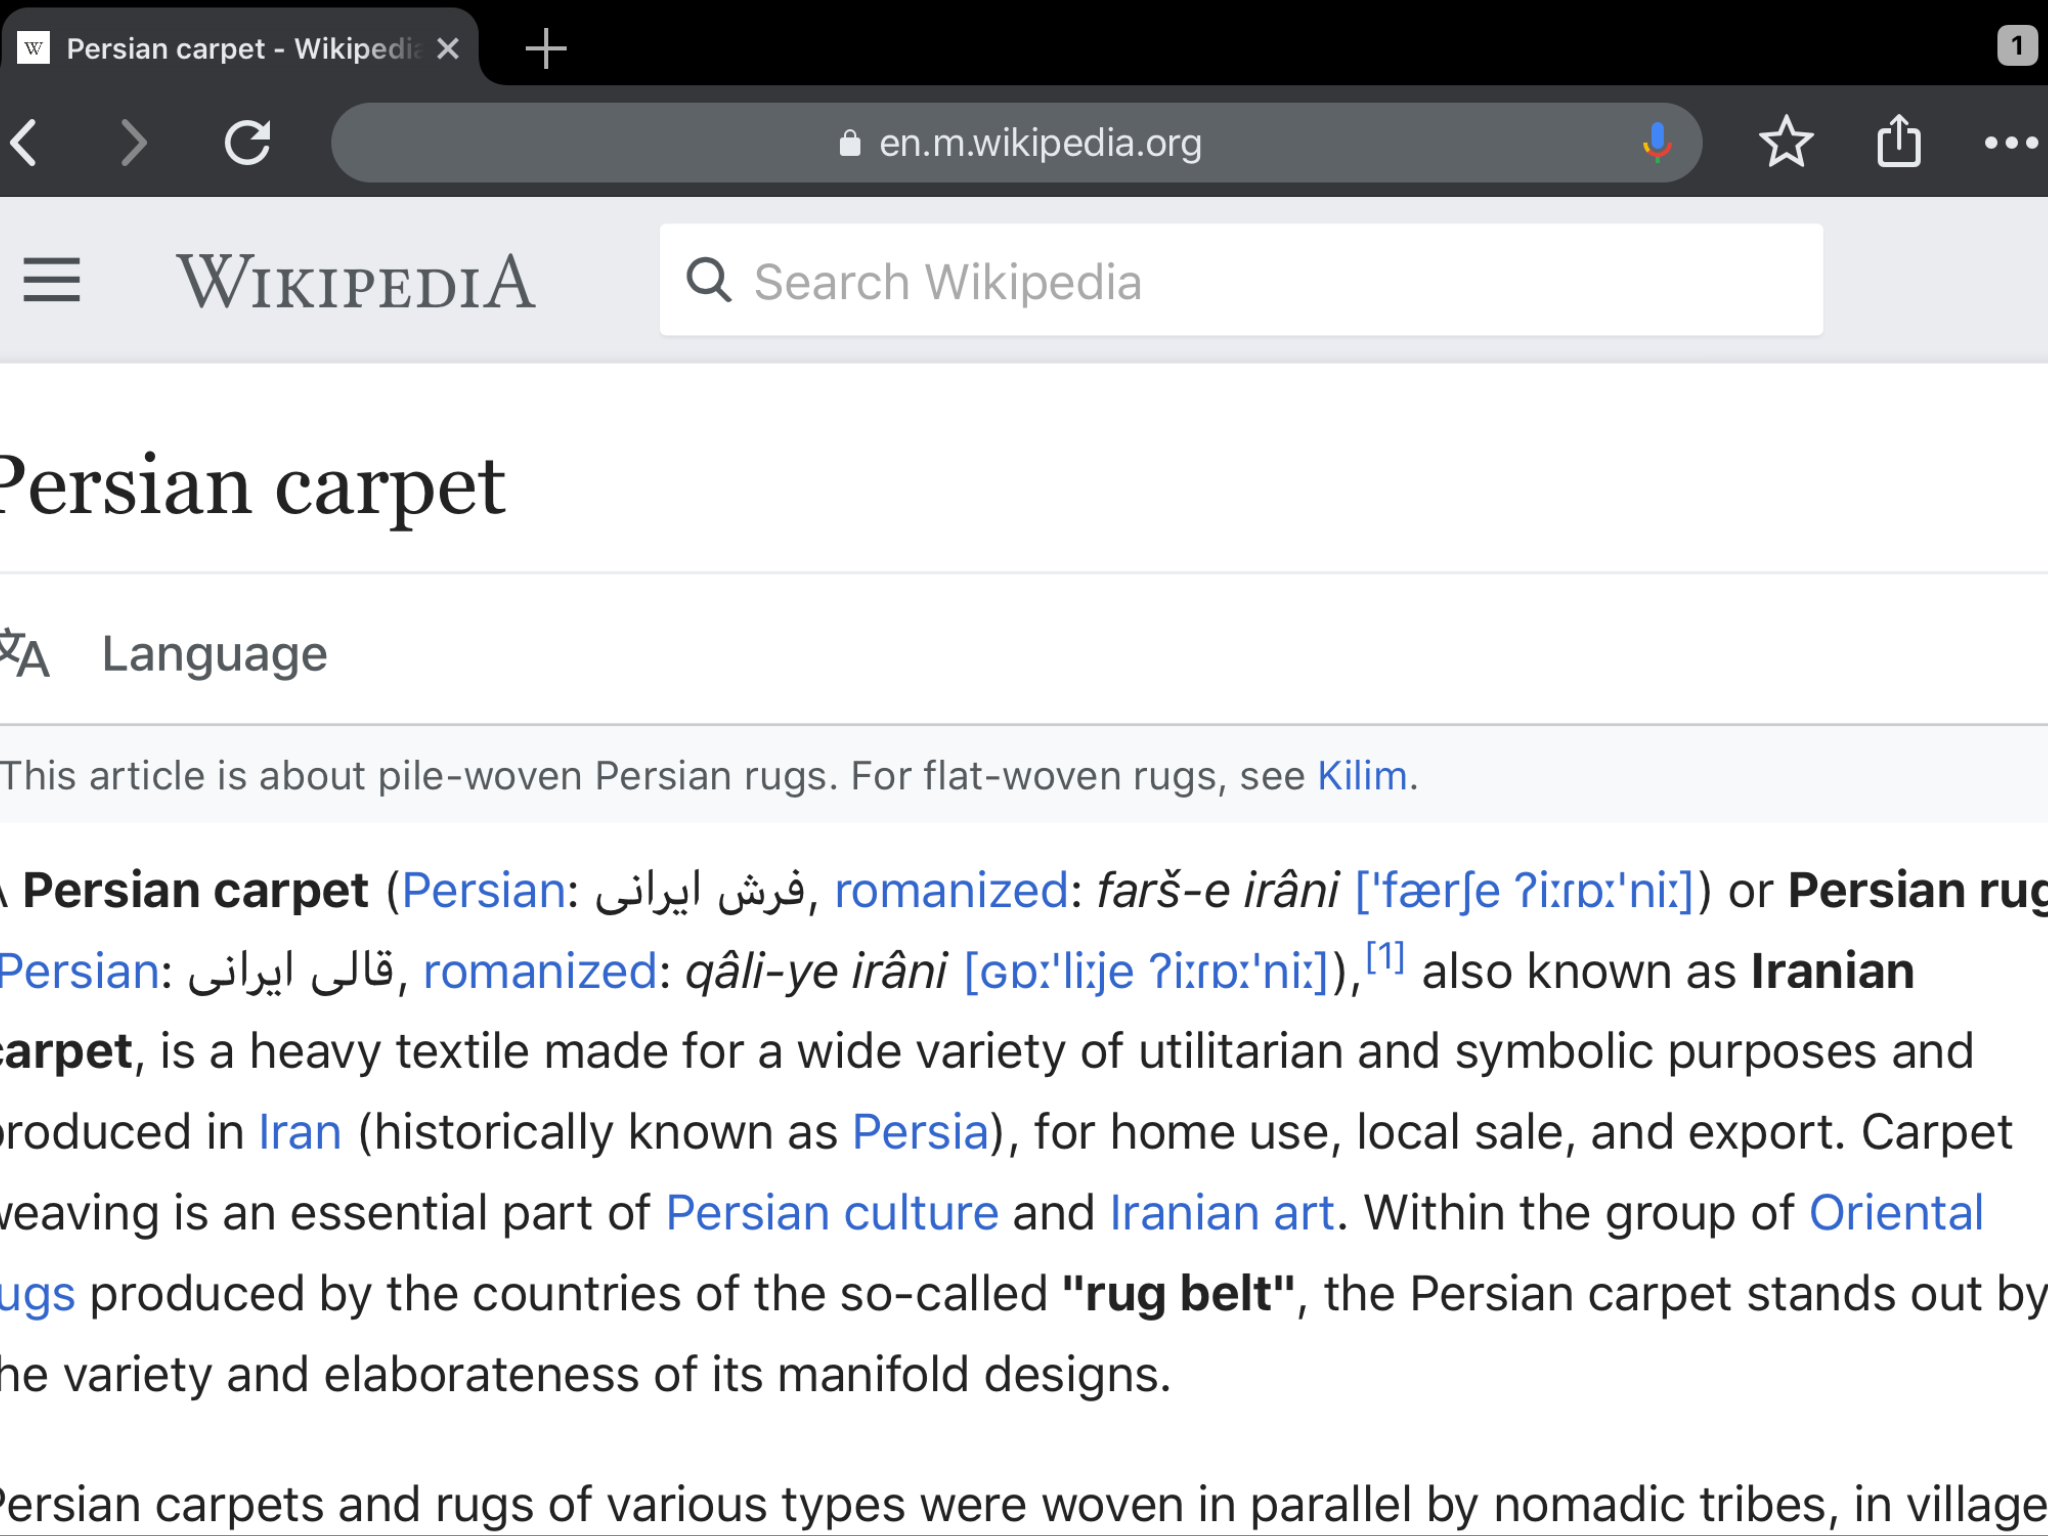Open the IPA link [ɢɒːˈliːje ʔiːrɒːˈniː]
The height and width of the screenshot is (1536, 2048).
tap(1146, 971)
